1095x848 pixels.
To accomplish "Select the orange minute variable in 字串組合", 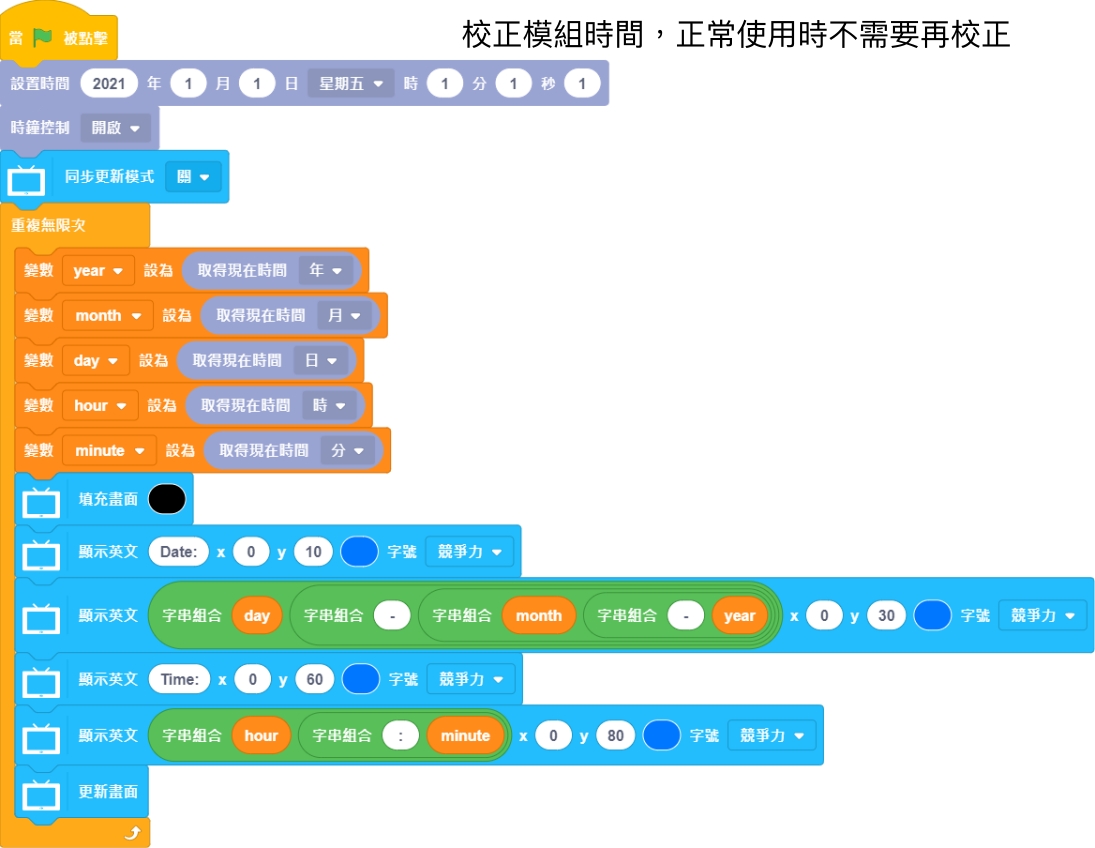I will (465, 736).
